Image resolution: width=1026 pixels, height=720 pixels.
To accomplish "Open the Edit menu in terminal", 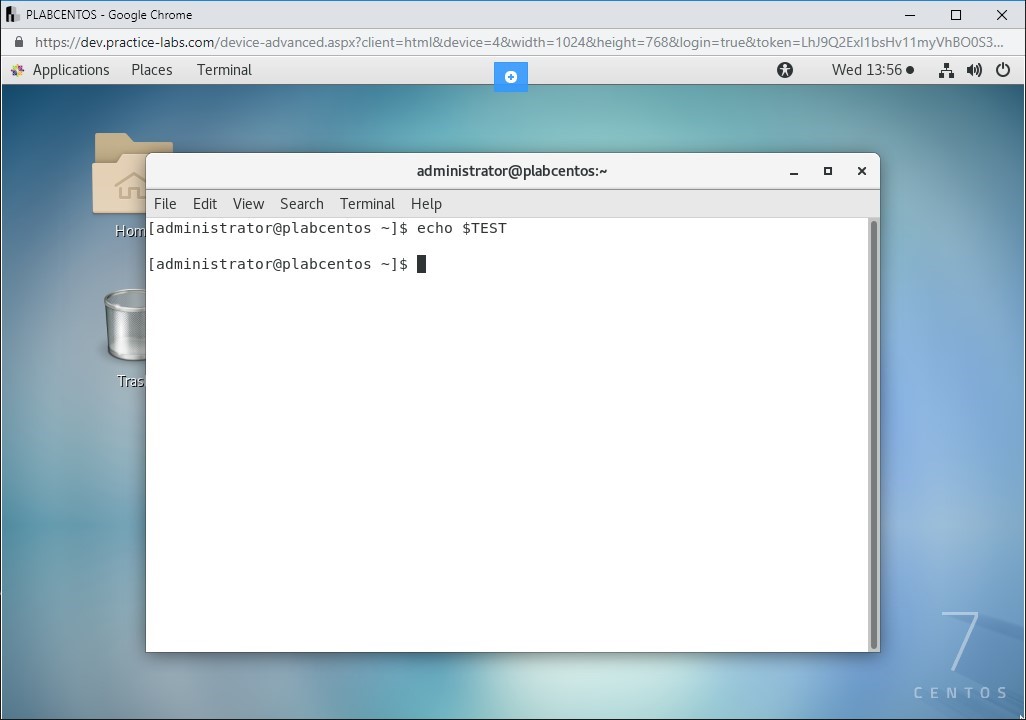I will tap(205, 204).
